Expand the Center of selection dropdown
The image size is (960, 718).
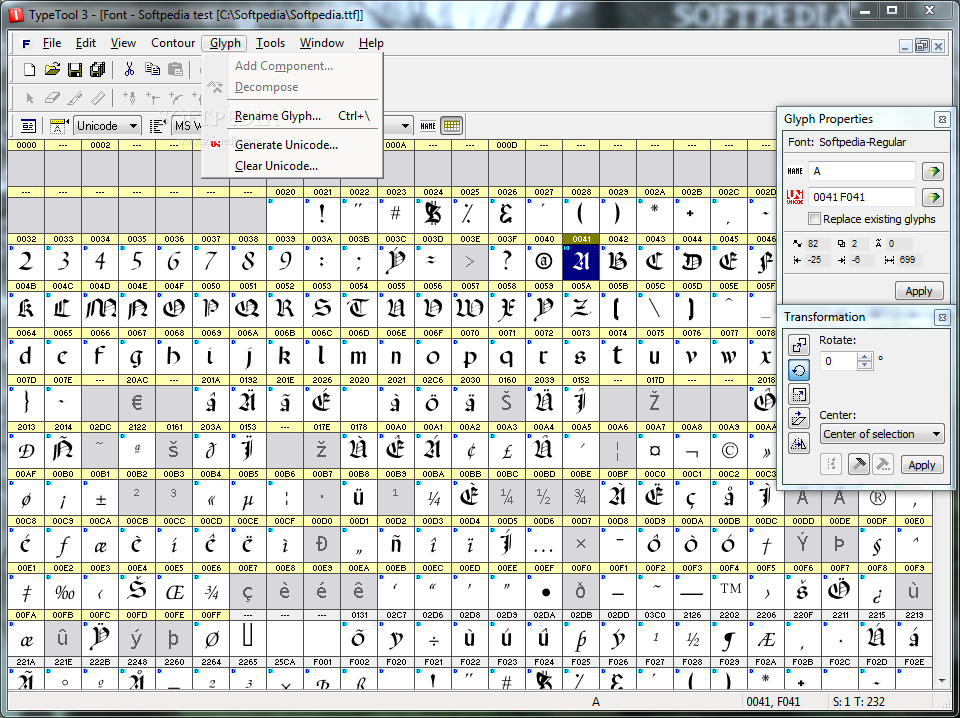point(882,434)
